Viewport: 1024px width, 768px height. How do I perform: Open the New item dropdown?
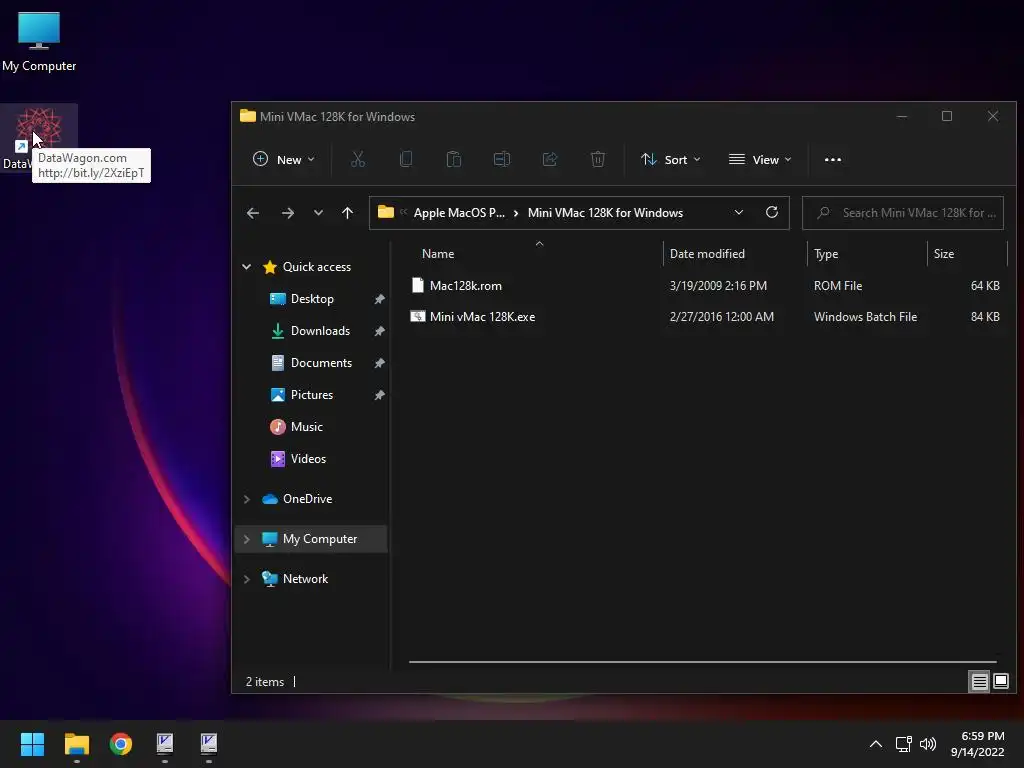pyautogui.click(x=283, y=159)
